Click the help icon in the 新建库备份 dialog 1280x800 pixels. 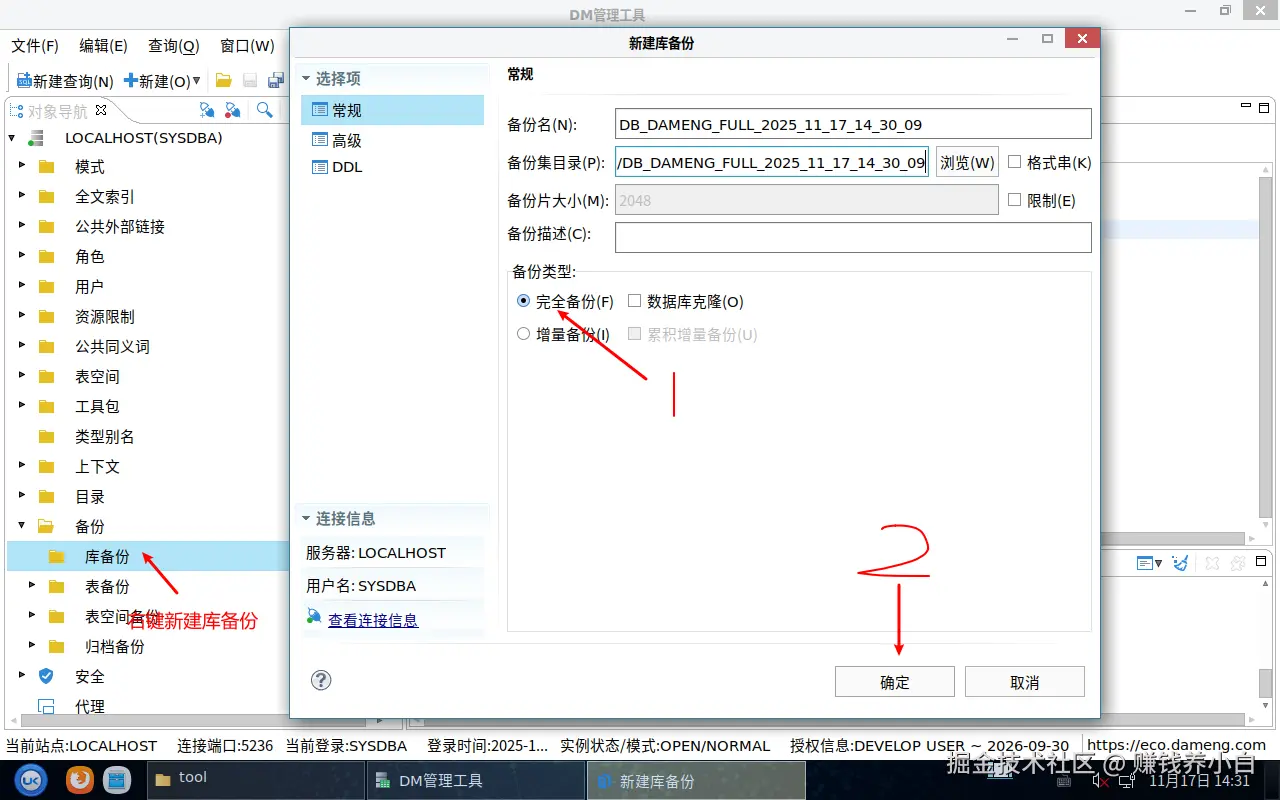pos(320,680)
